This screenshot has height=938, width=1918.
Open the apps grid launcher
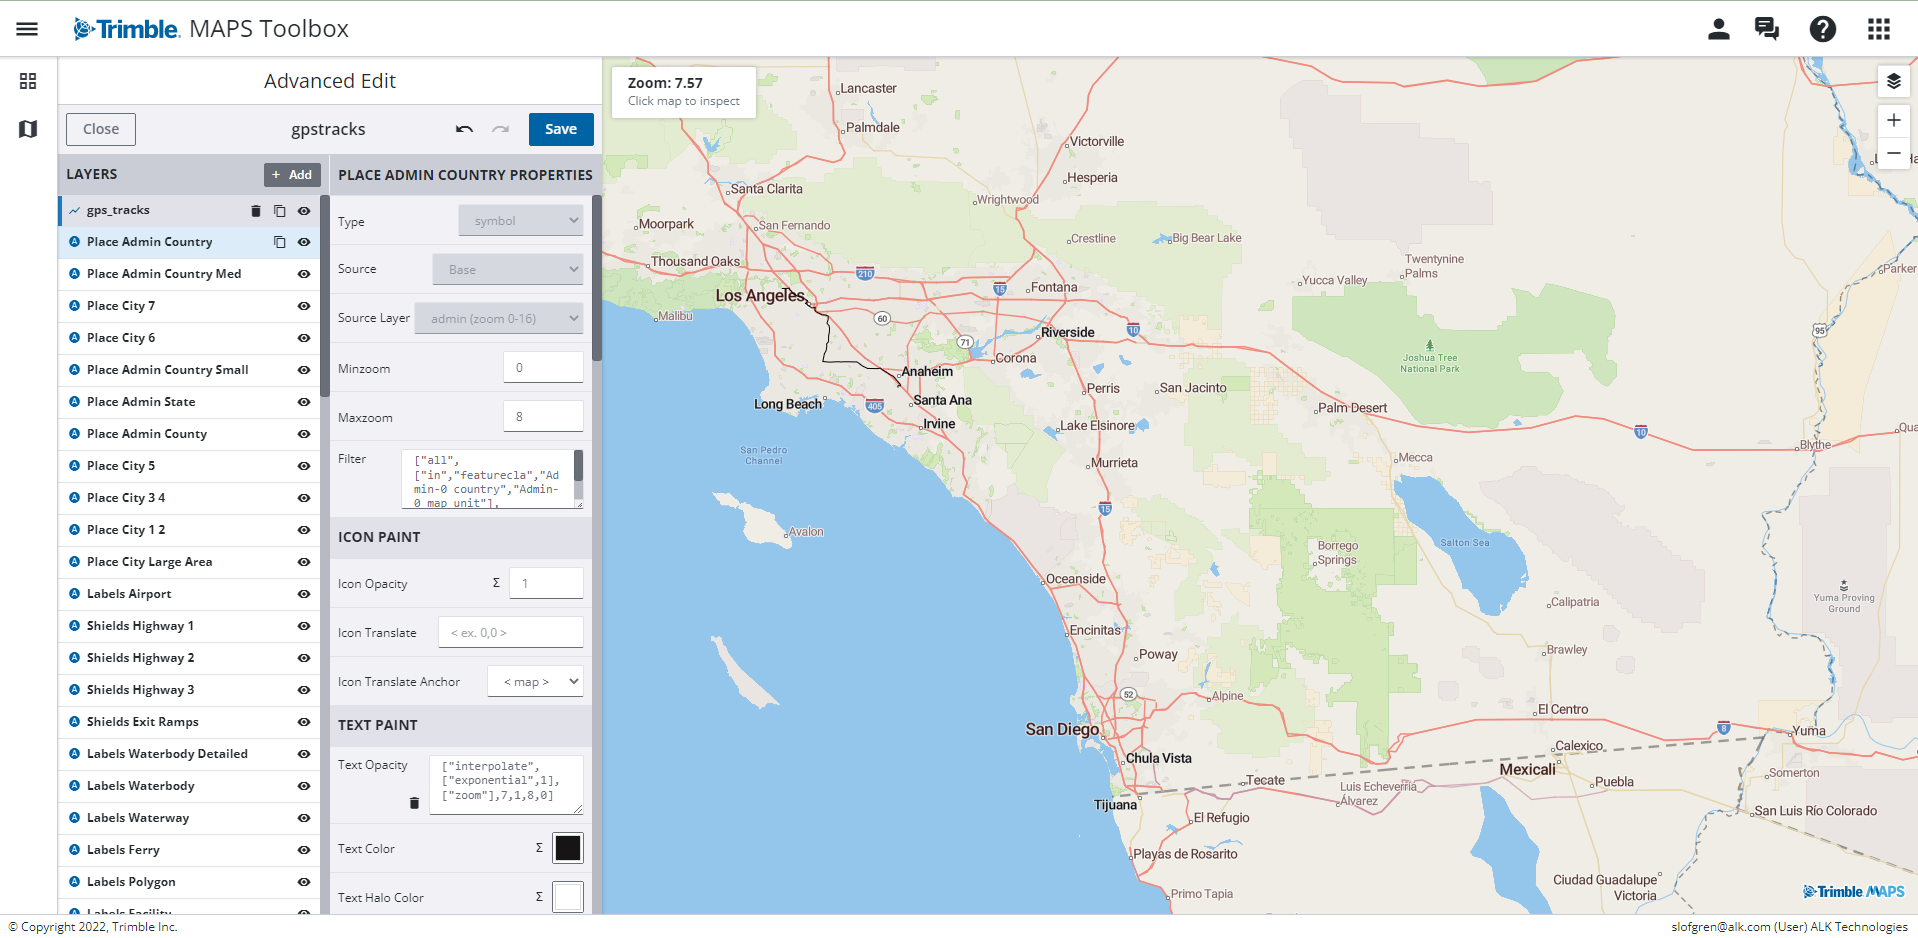click(x=1878, y=29)
